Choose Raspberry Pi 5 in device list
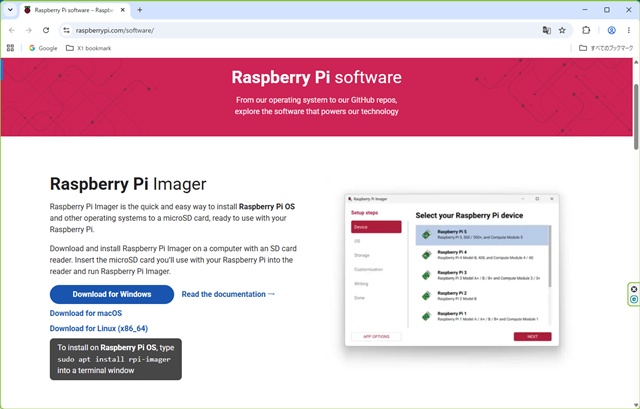The height and width of the screenshot is (409, 640). coord(482,235)
